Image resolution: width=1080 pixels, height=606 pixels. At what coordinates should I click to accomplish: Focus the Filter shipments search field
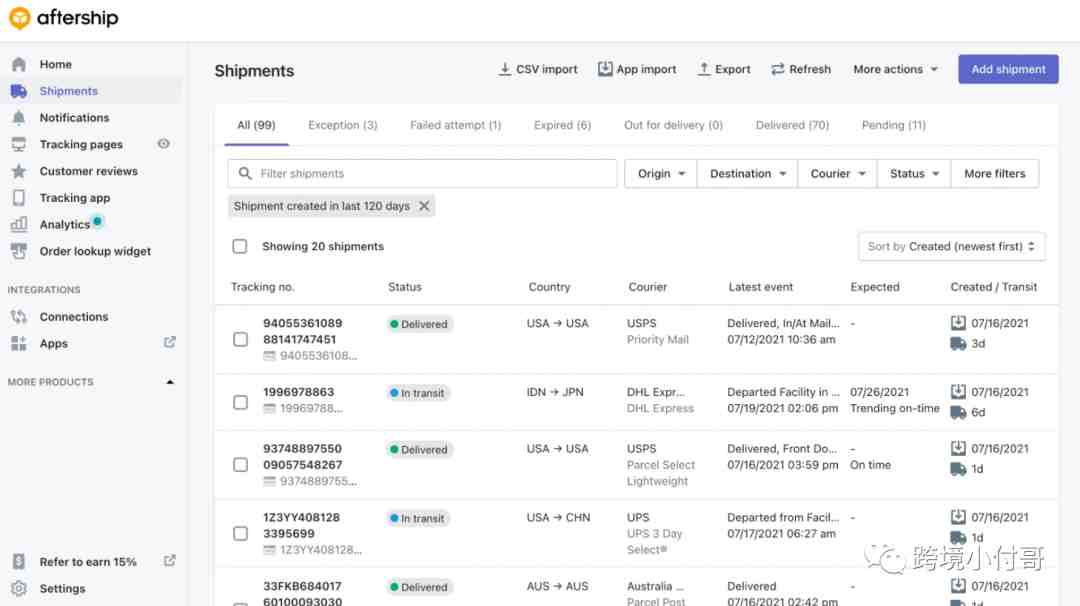coord(422,174)
